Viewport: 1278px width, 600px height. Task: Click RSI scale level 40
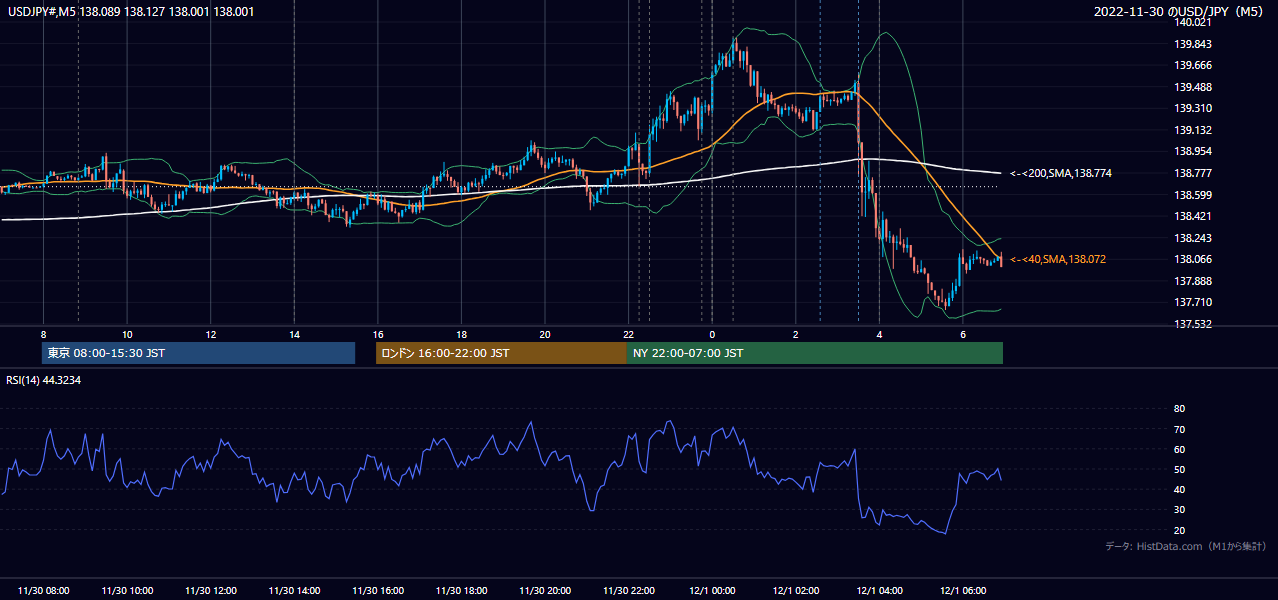(x=1179, y=489)
